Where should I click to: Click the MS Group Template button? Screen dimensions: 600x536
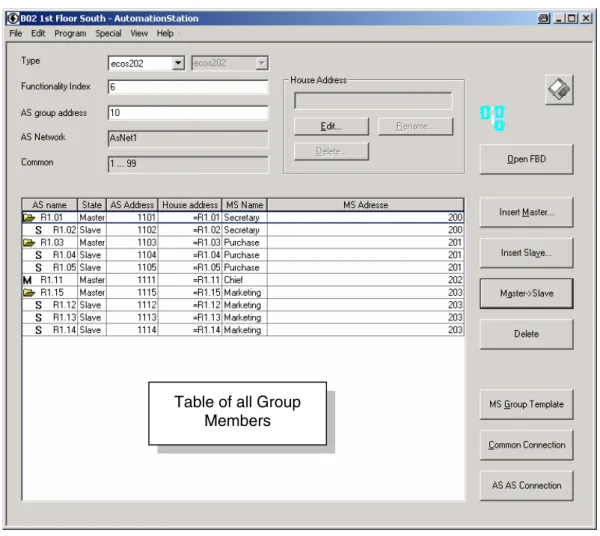coord(527,404)
